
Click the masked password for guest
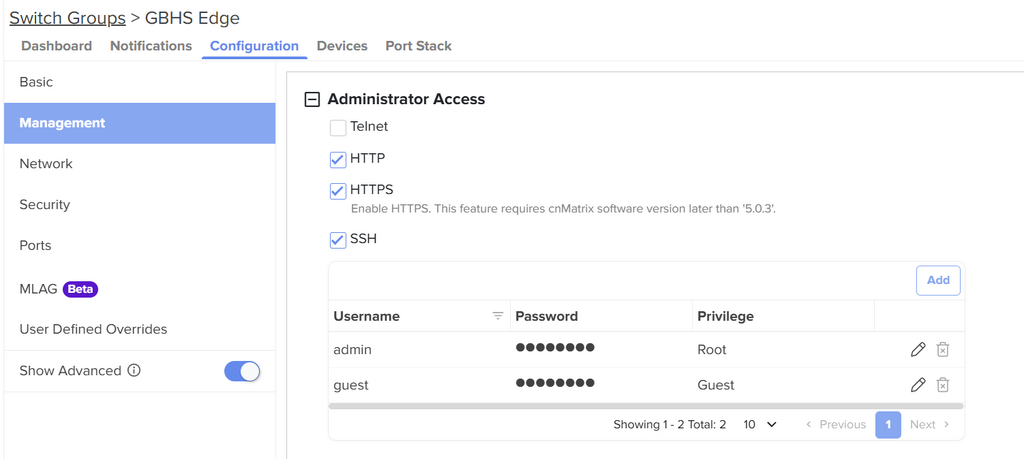[555, 383]
